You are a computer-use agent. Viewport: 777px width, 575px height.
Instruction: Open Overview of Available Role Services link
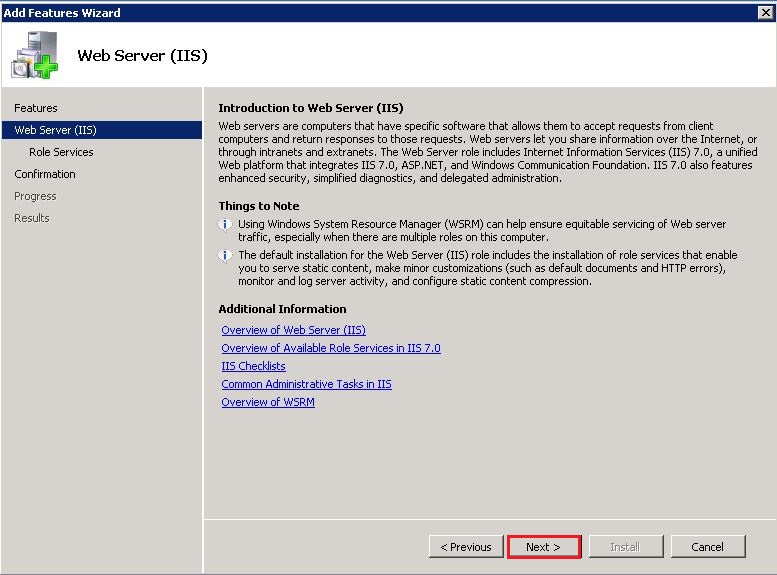(x=331, y=348)
